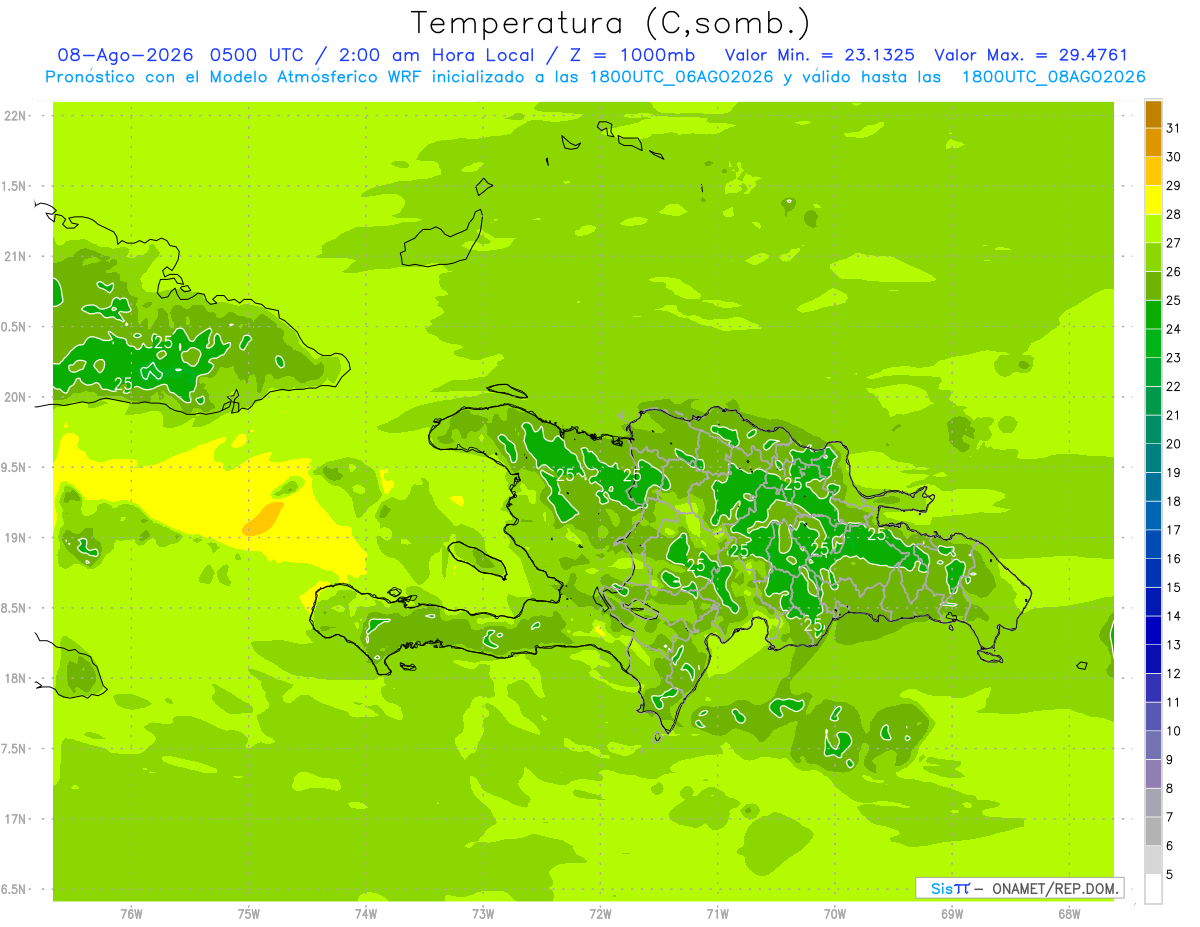1200x927 pixels.
Task: Click the '18N' latitude label
Action: tap(16, 679)
